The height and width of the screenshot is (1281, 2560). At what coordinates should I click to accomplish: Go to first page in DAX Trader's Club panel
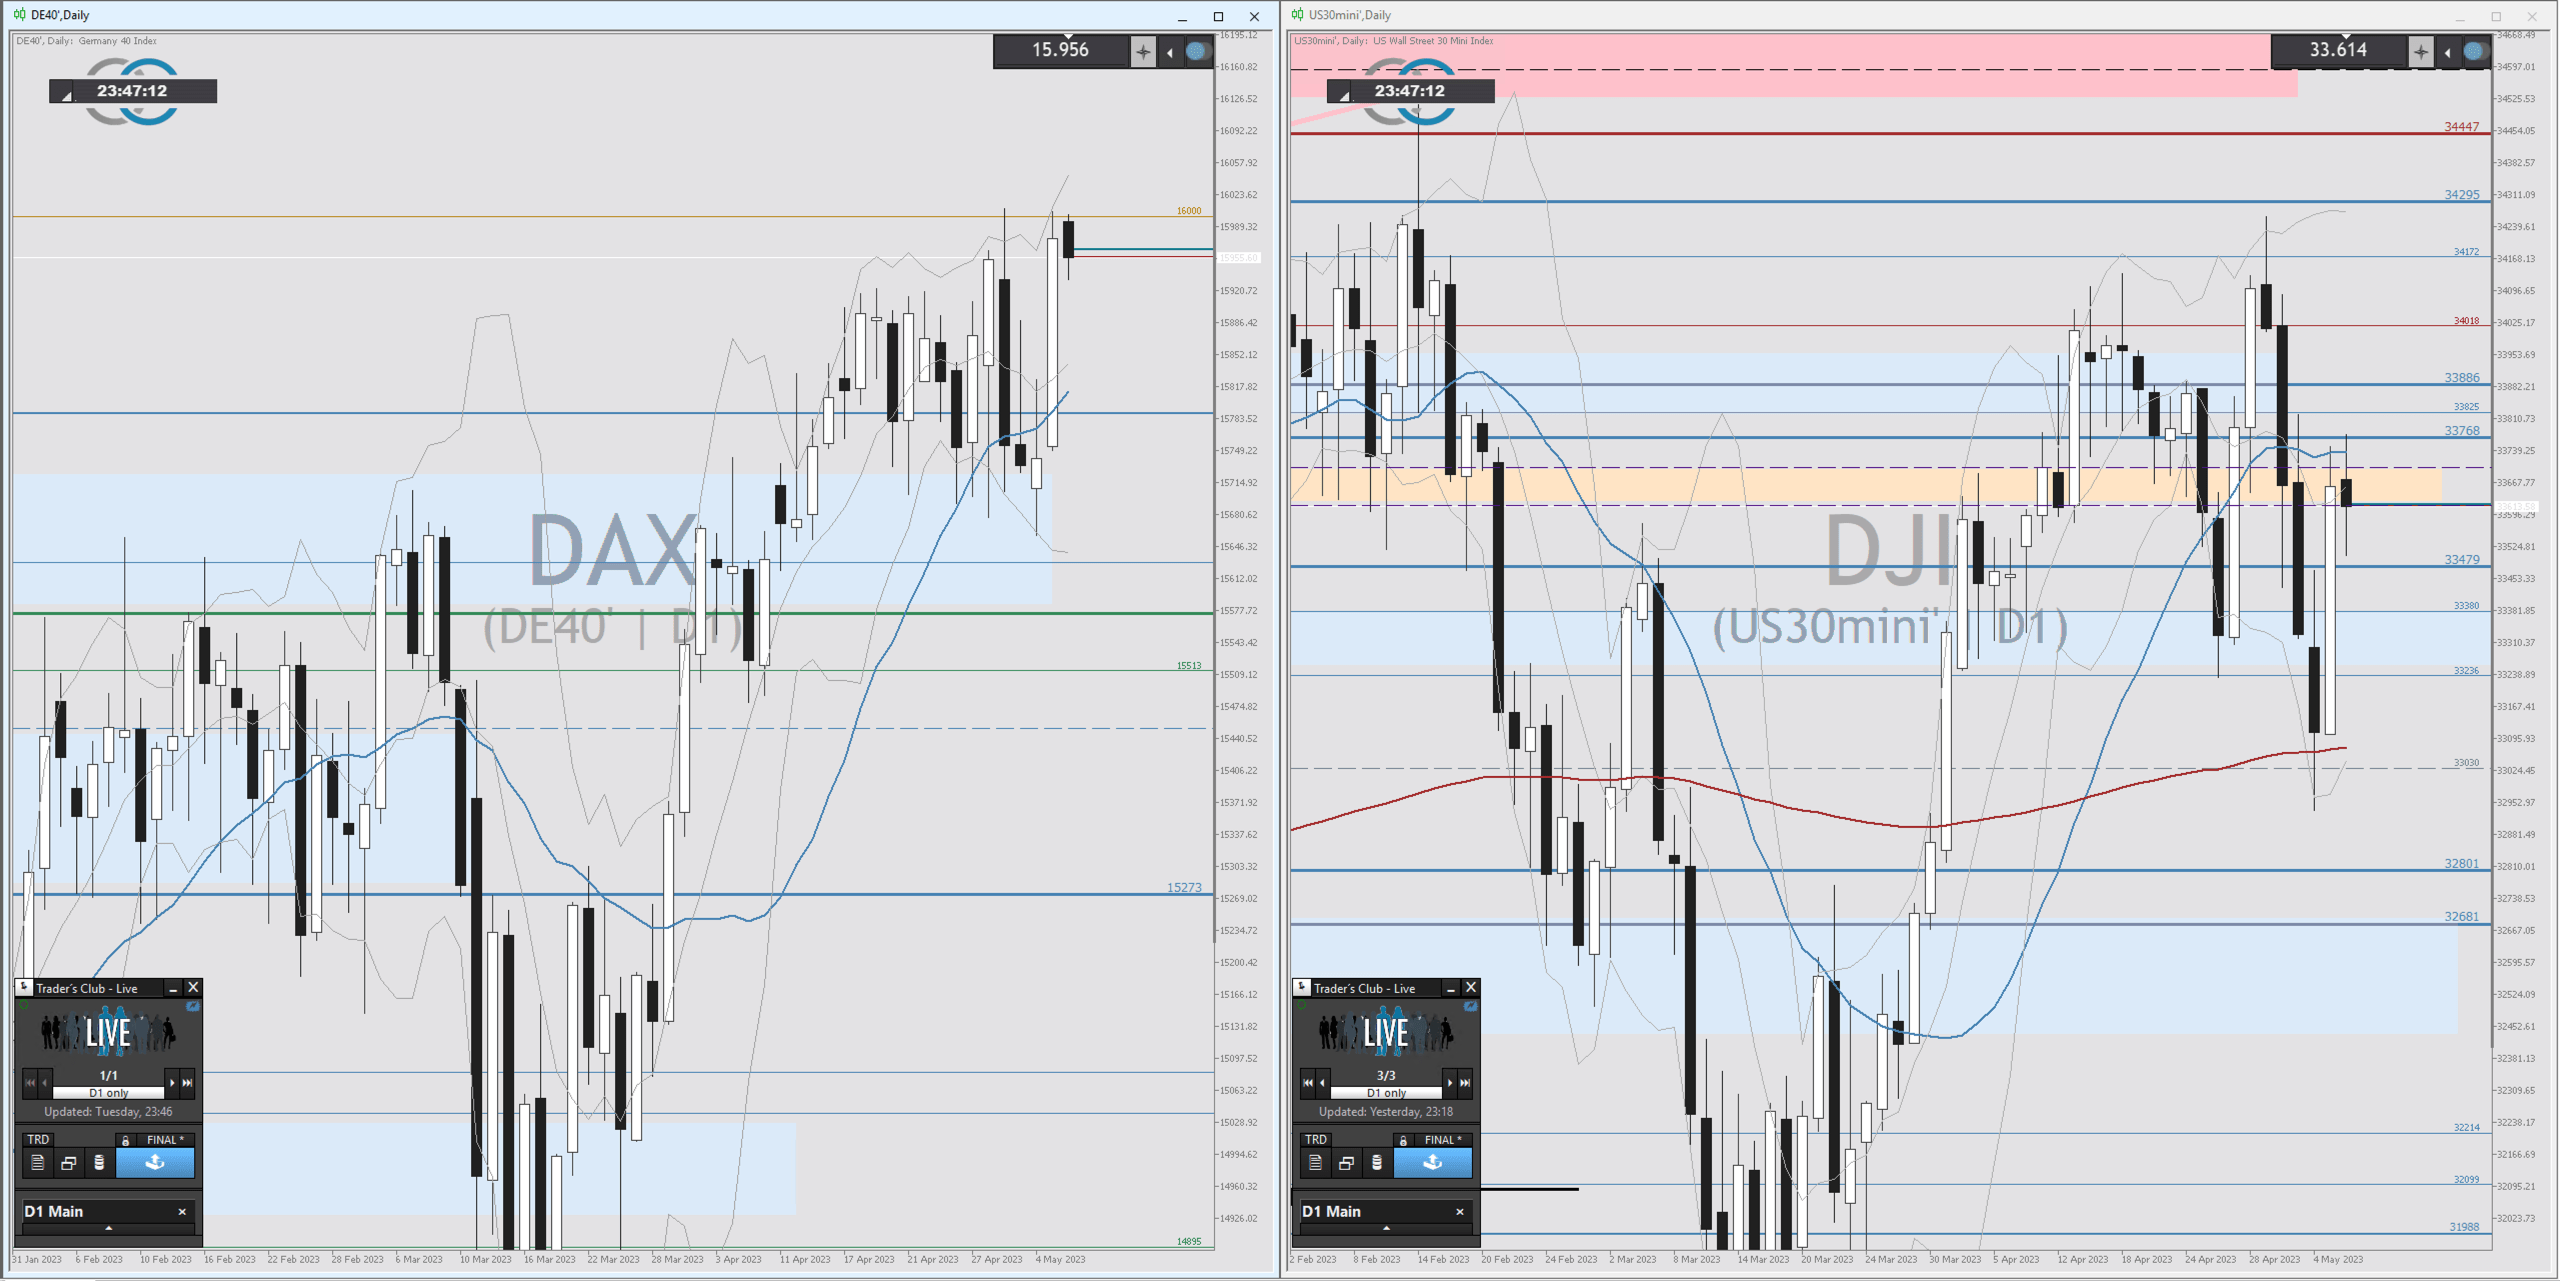(x=30, y=1082)
